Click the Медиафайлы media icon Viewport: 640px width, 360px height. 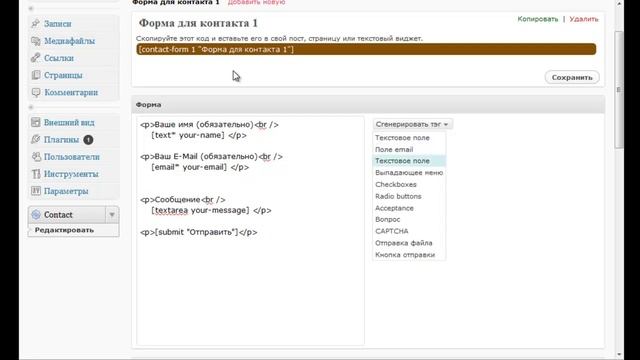[36, 41]
